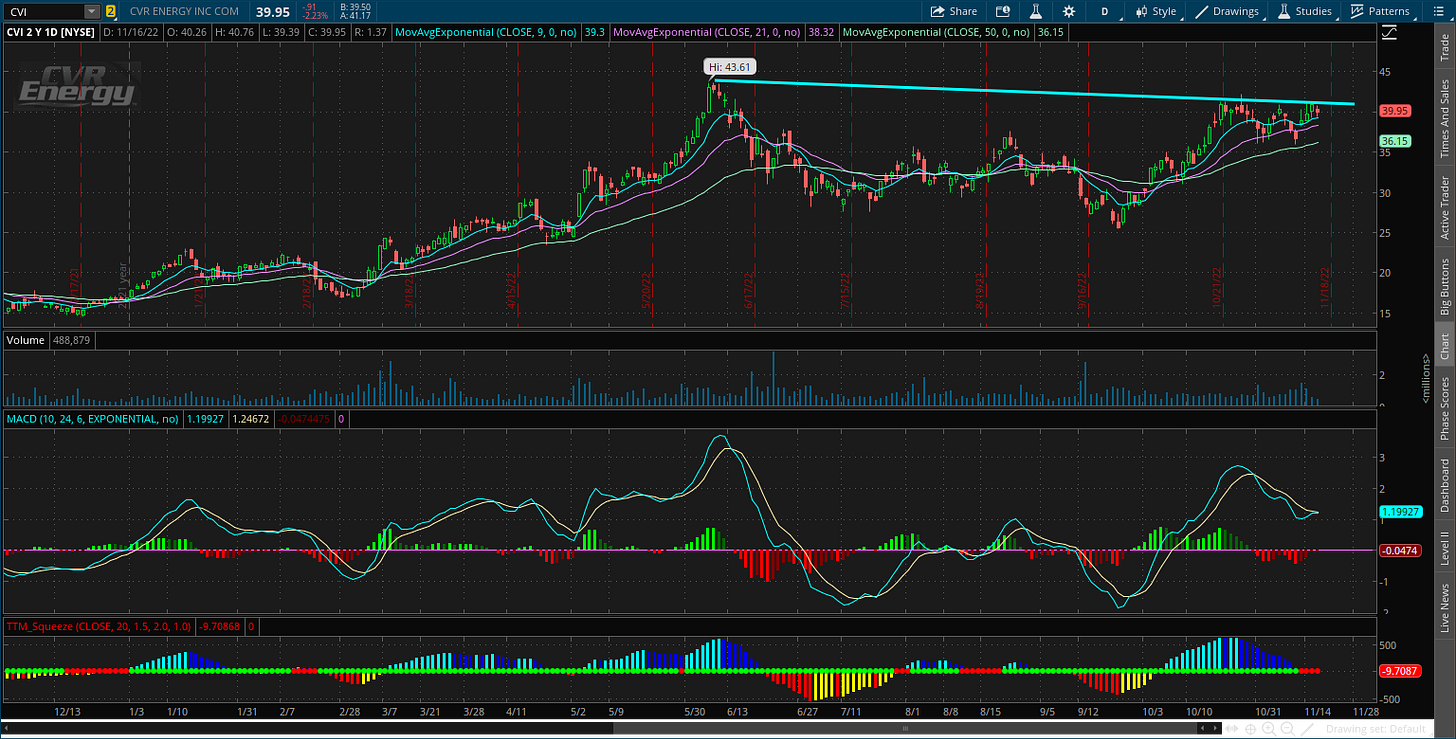Expand the CVI symbol dropdown arrow
This screenshot has width=1456, height=739.
91,12
